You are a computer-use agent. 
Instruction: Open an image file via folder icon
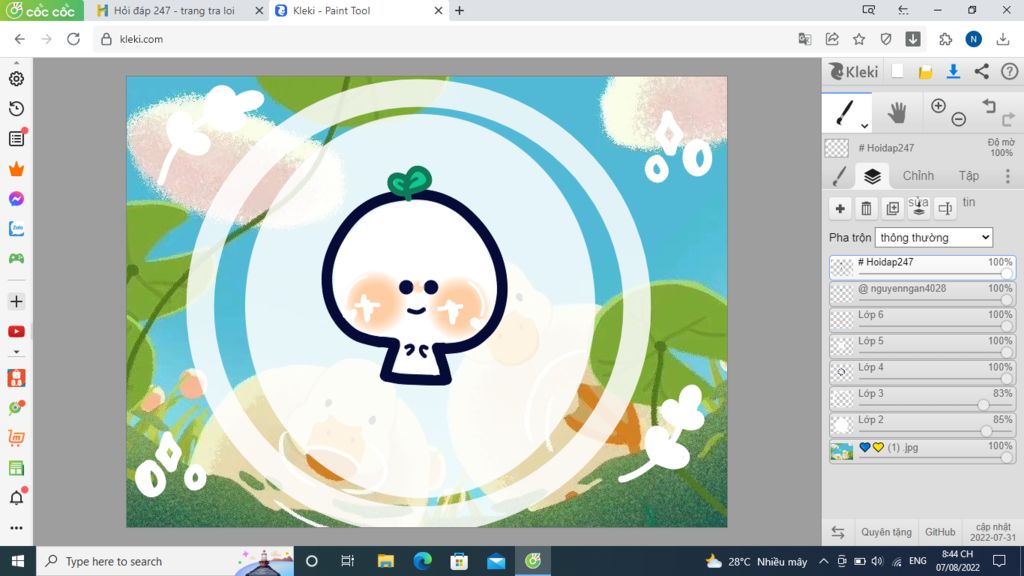click(925, 72)
